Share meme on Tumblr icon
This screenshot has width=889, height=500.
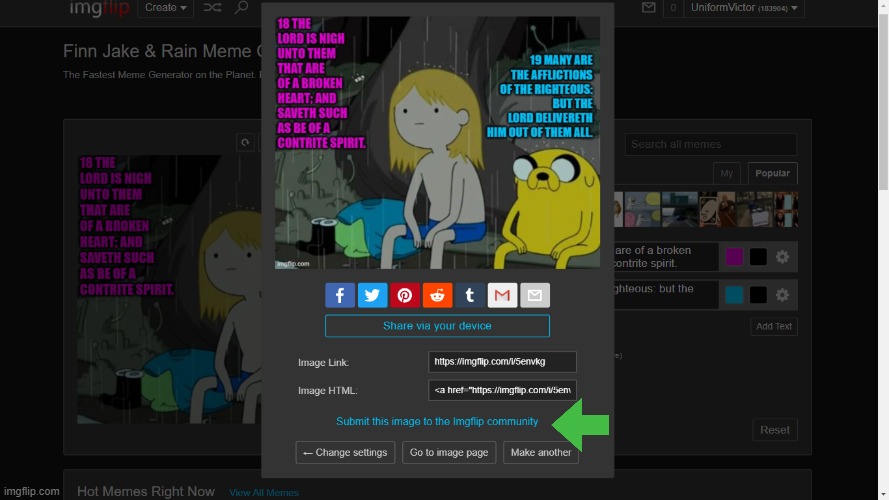click(469, 295)
